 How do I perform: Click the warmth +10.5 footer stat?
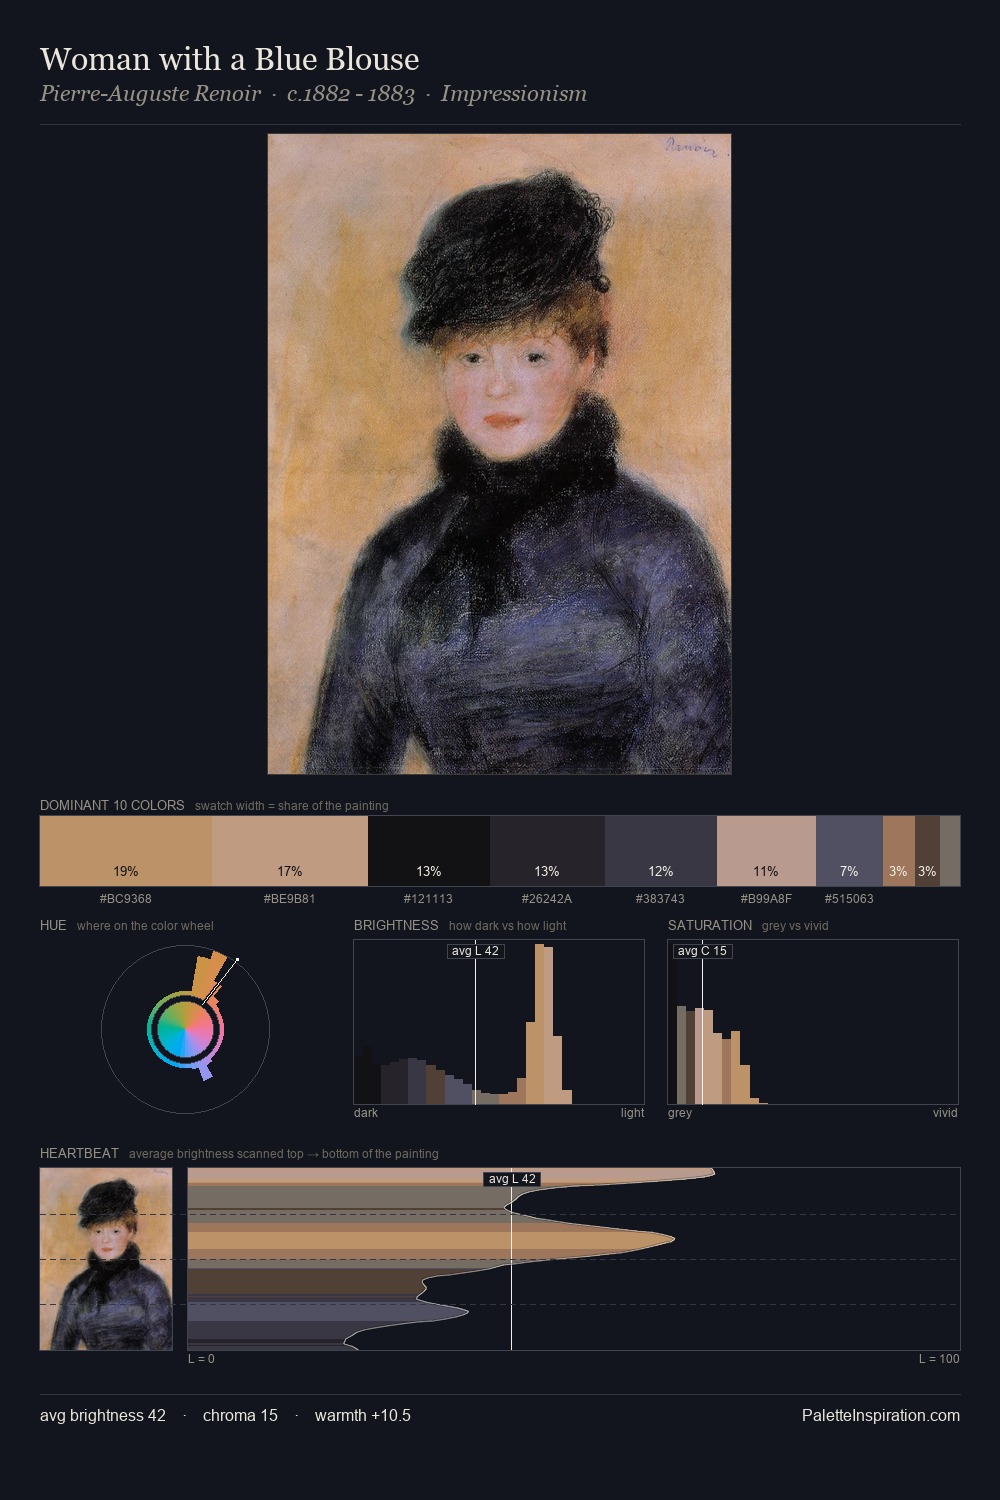coord(363,1415)
